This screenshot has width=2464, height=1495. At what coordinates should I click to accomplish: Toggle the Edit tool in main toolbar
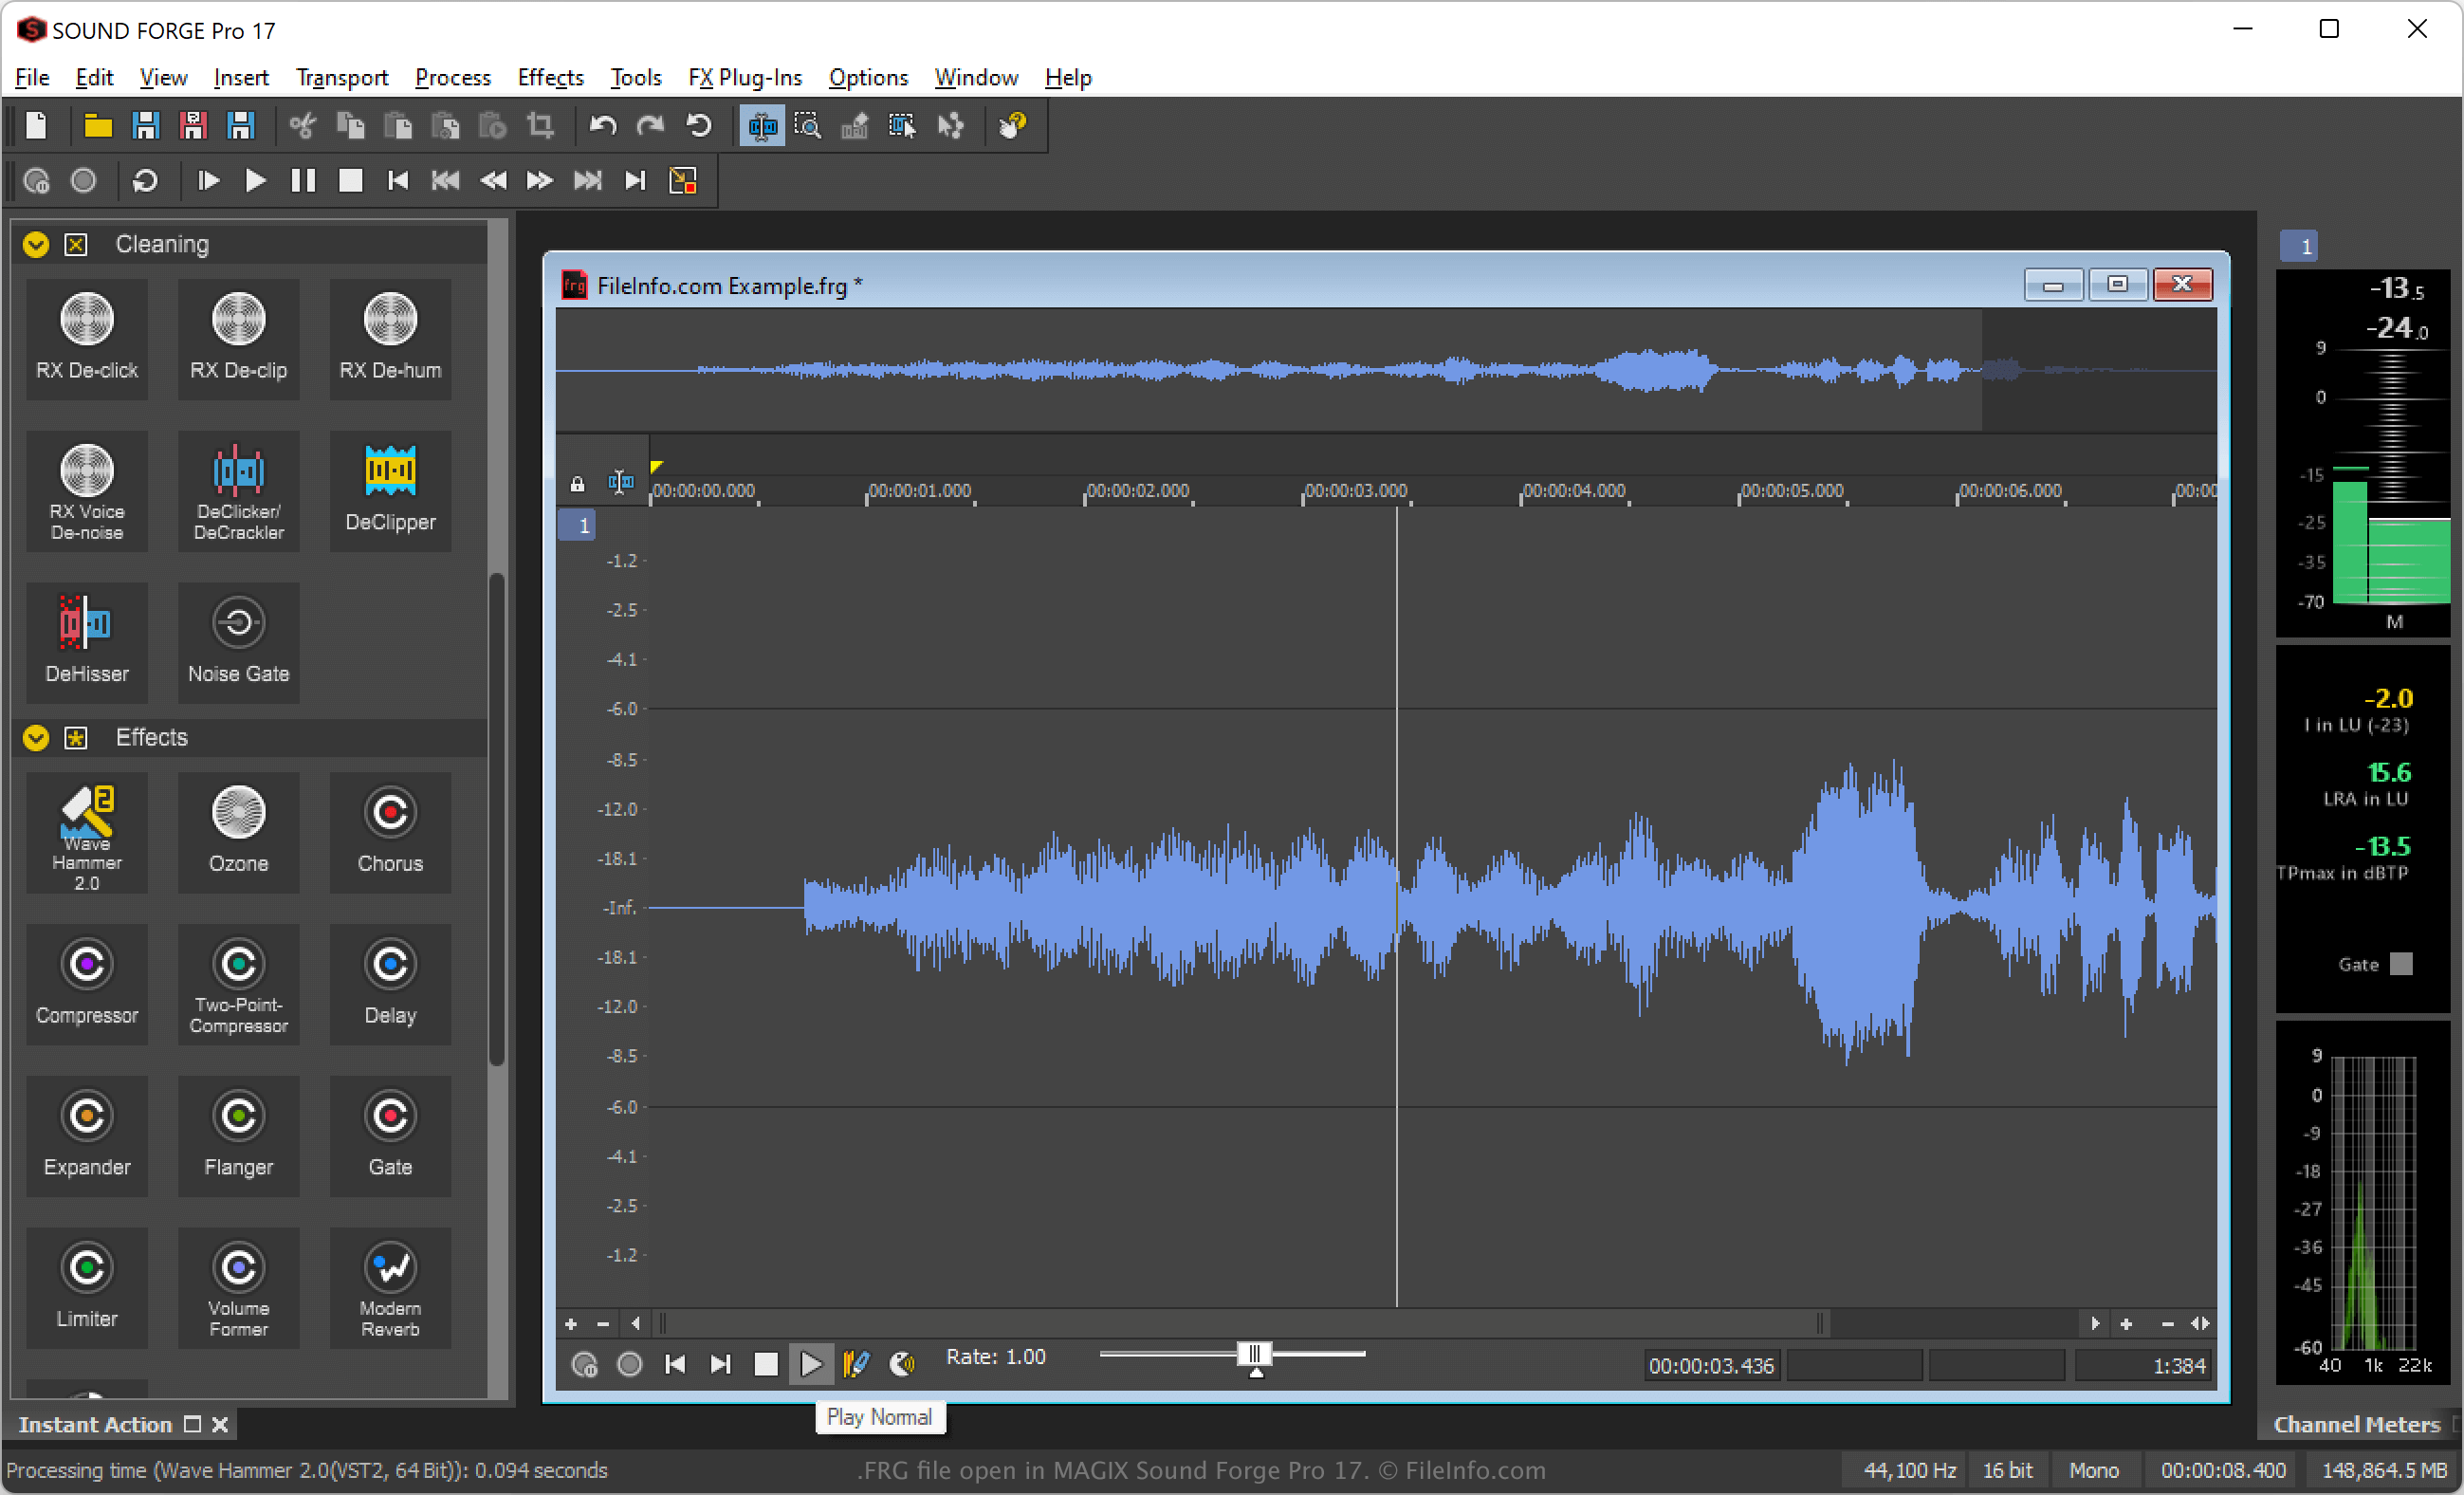pos(762,126)
